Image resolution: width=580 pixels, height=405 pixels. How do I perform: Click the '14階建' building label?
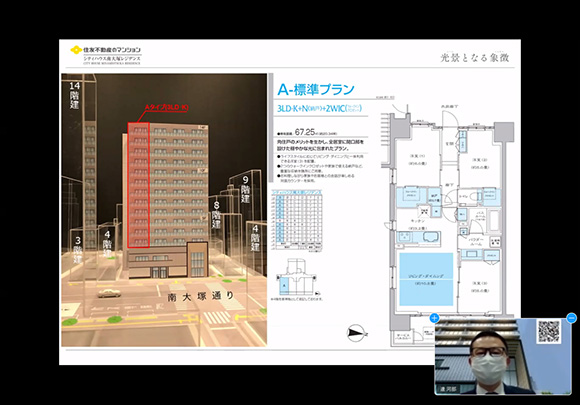tap(75, 95)
